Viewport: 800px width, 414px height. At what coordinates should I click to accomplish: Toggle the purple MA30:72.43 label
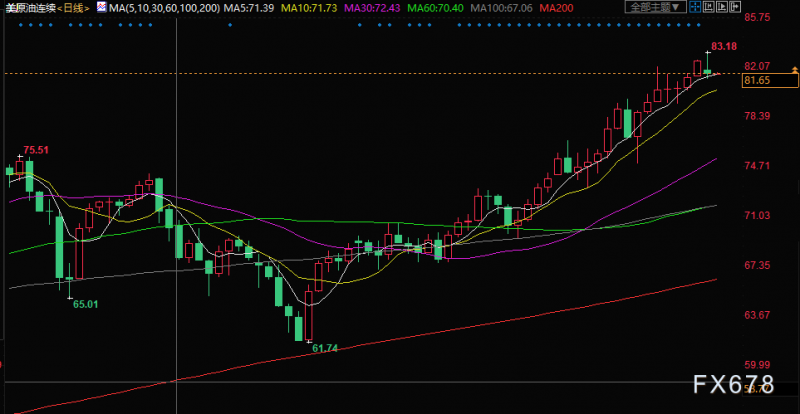(371, 8)
